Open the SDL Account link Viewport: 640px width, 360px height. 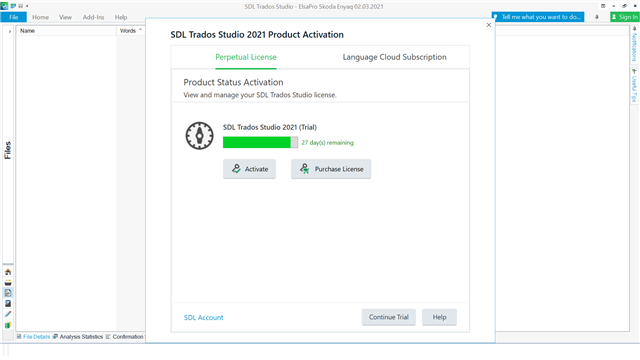click(204, 318)
